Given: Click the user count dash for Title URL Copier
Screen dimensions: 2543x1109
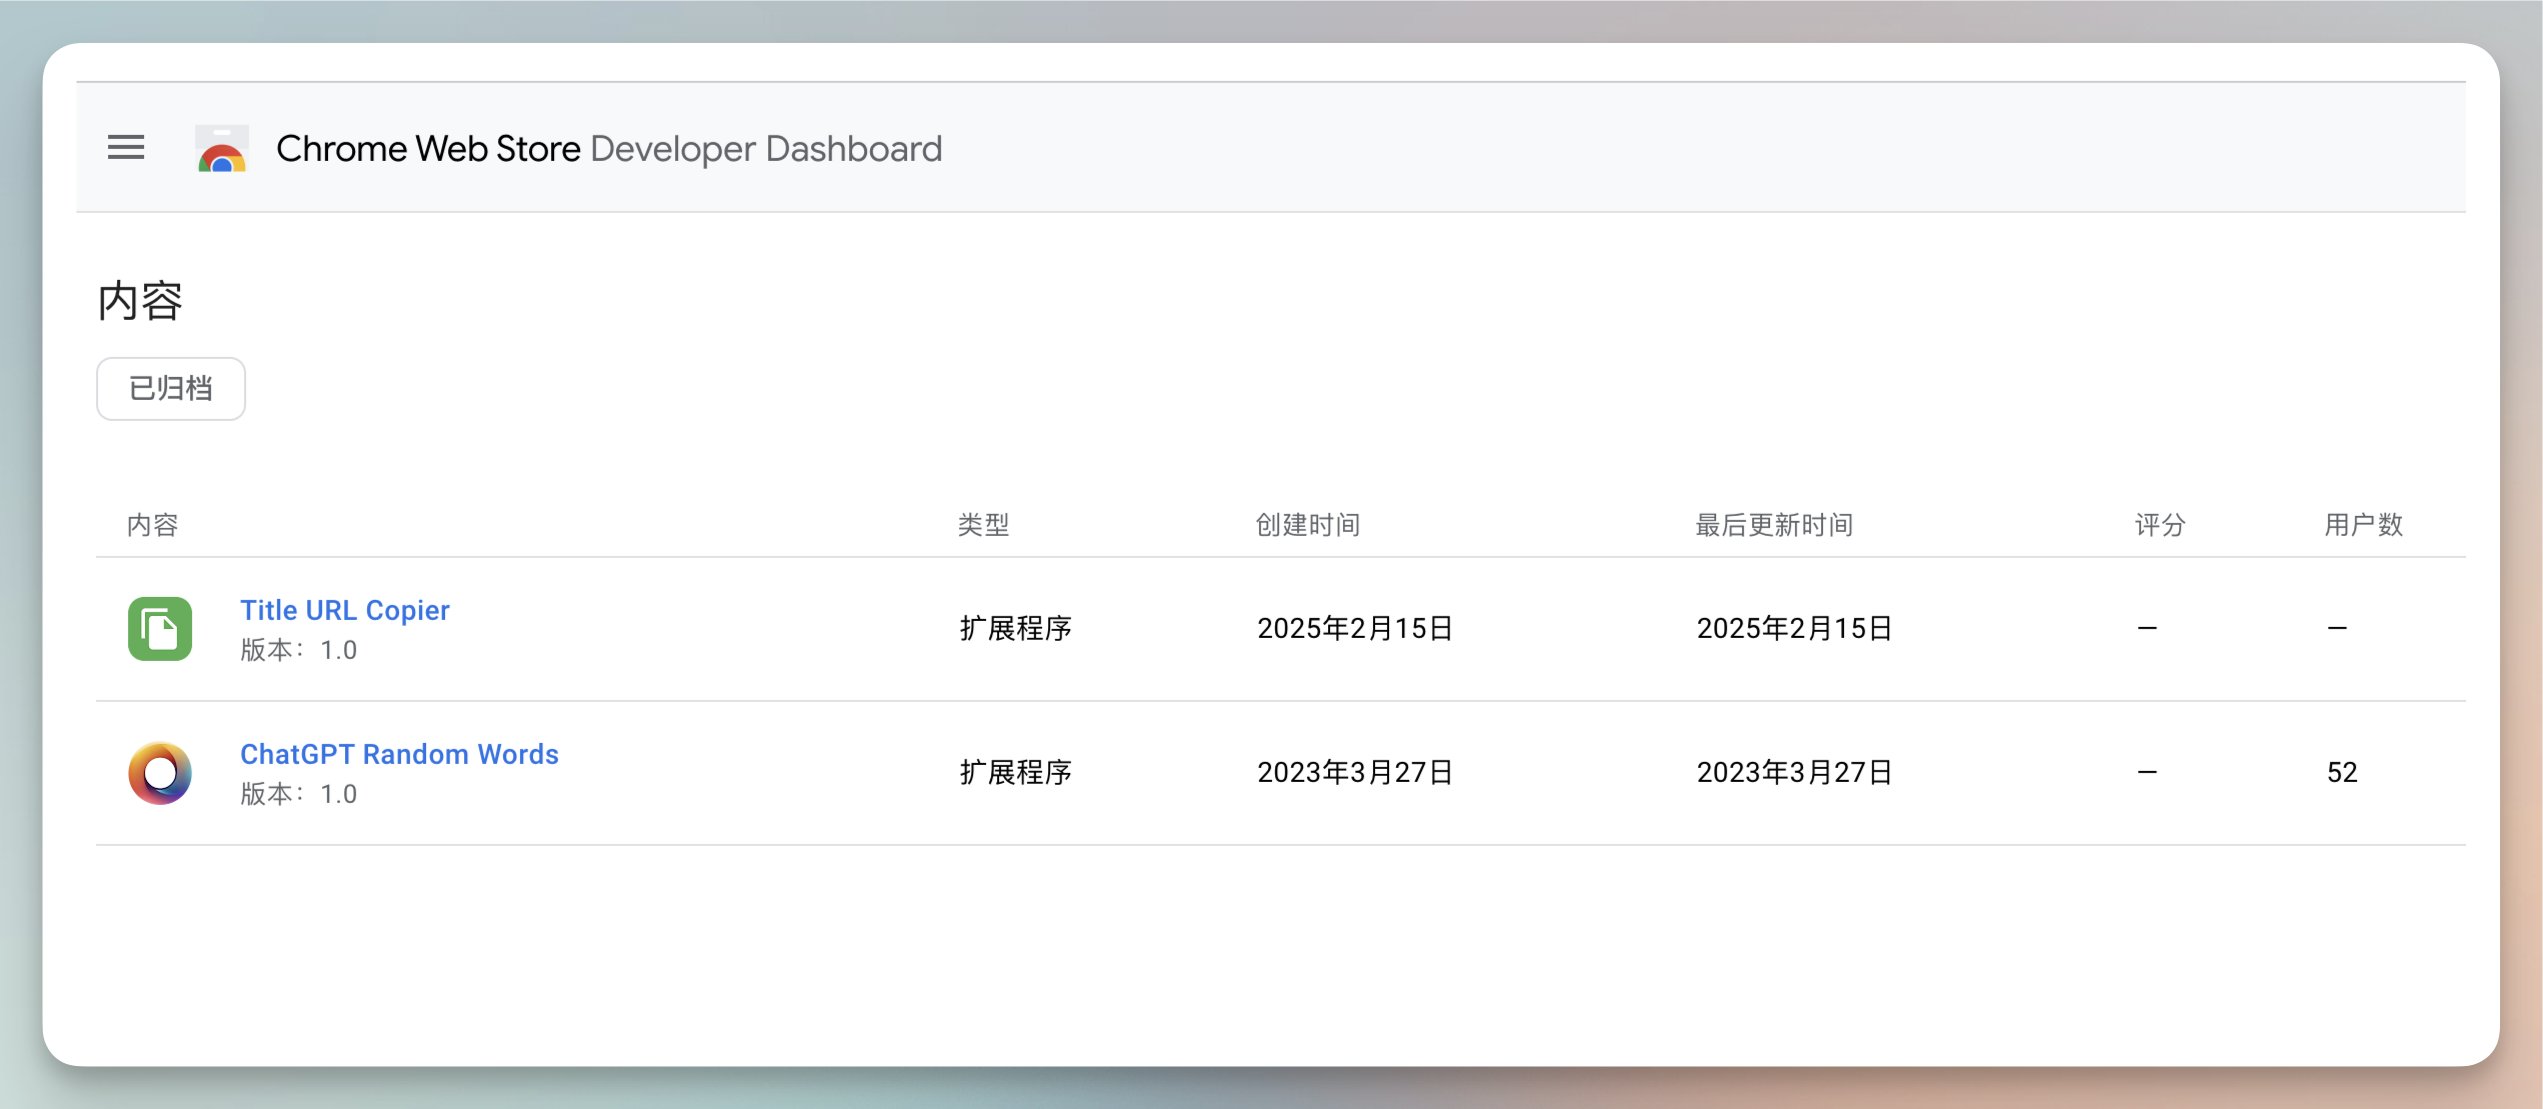Looking at the screenshot, I should click(2337, 629).
